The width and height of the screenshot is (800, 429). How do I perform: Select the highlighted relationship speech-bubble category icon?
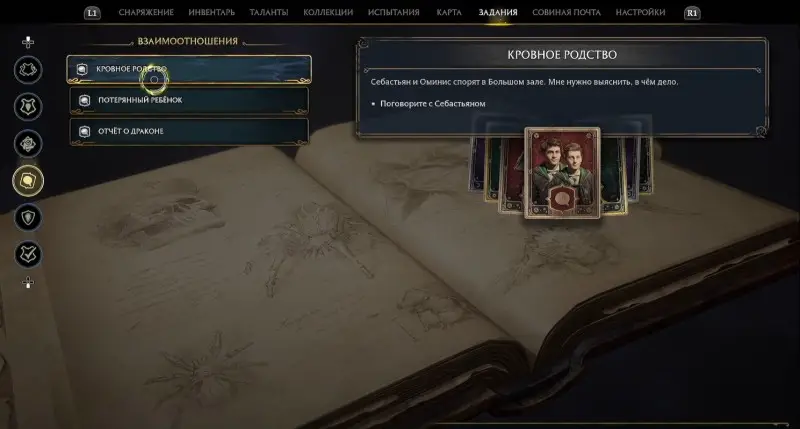(x=28, y=181)
